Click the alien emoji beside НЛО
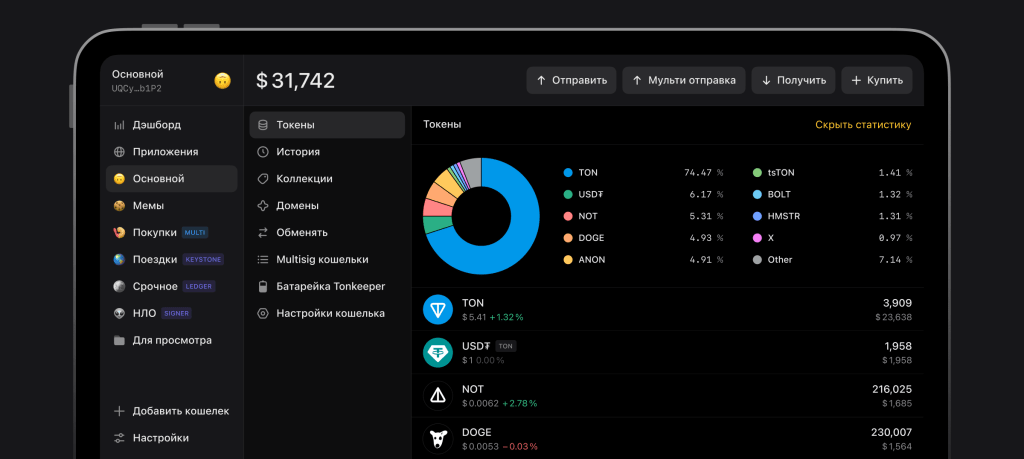Viewport: 1024px width, 459px height. coord(119,313)
